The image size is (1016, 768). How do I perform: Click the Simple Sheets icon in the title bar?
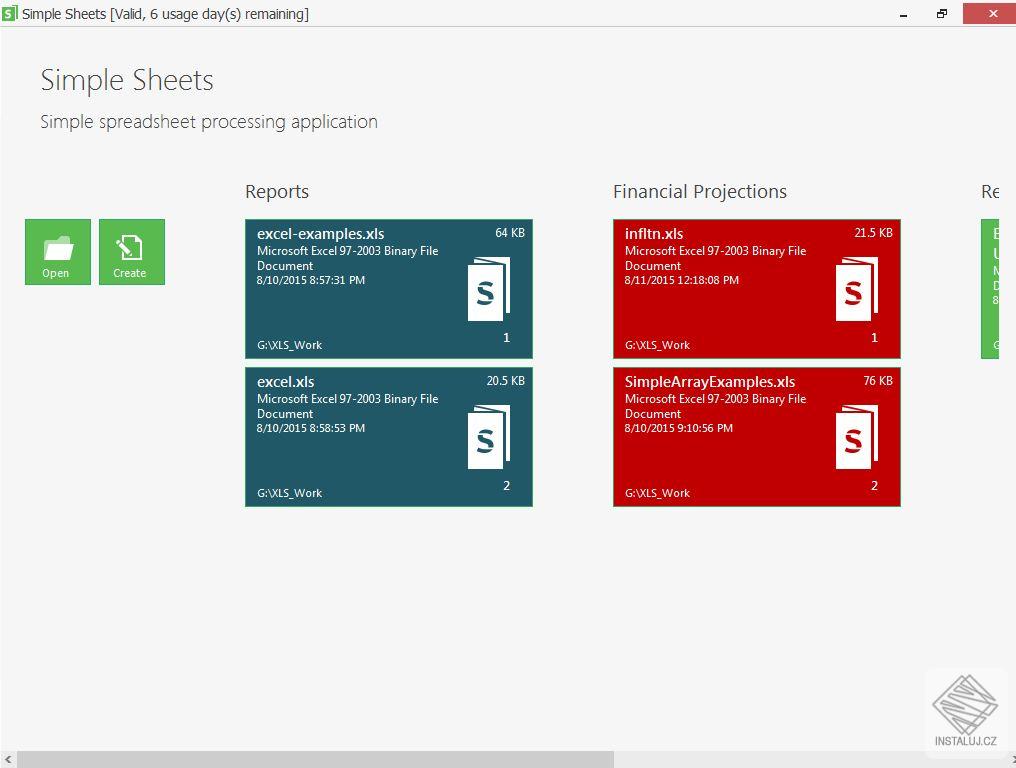pyautogui.click(x=10, y=13)
